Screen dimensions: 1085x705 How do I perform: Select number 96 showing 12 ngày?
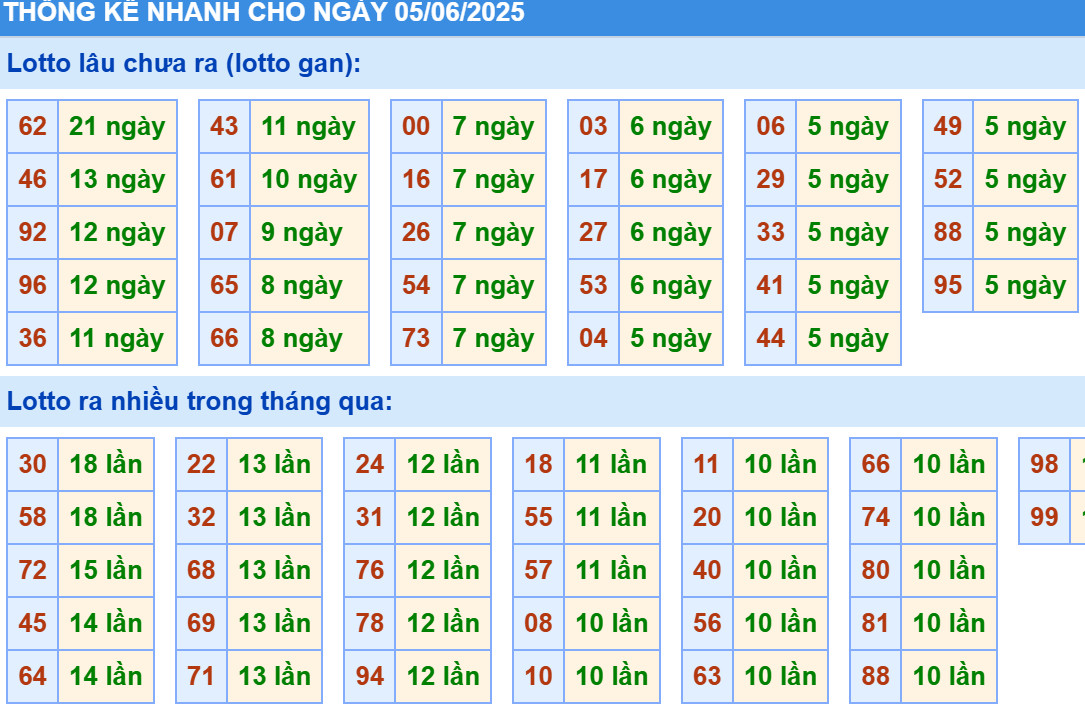click(x=31, y=285)
